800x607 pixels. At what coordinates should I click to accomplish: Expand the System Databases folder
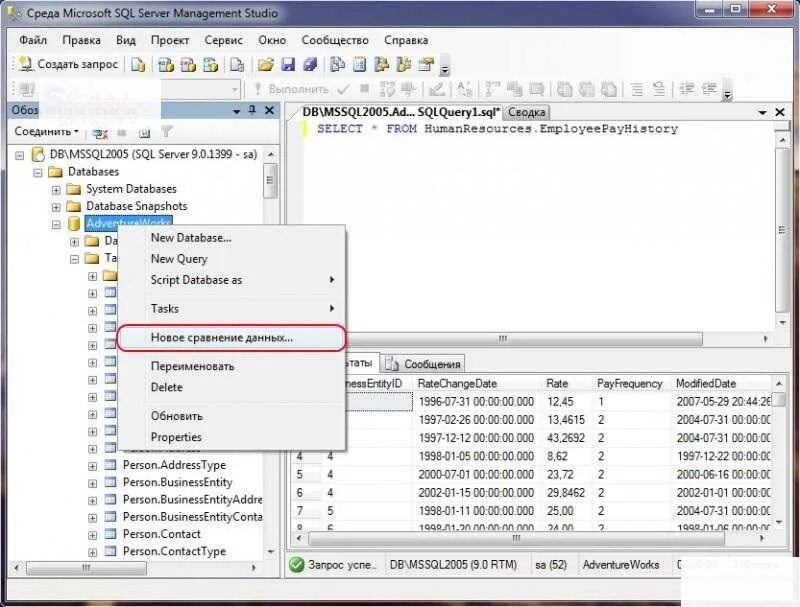click(56, 190)
